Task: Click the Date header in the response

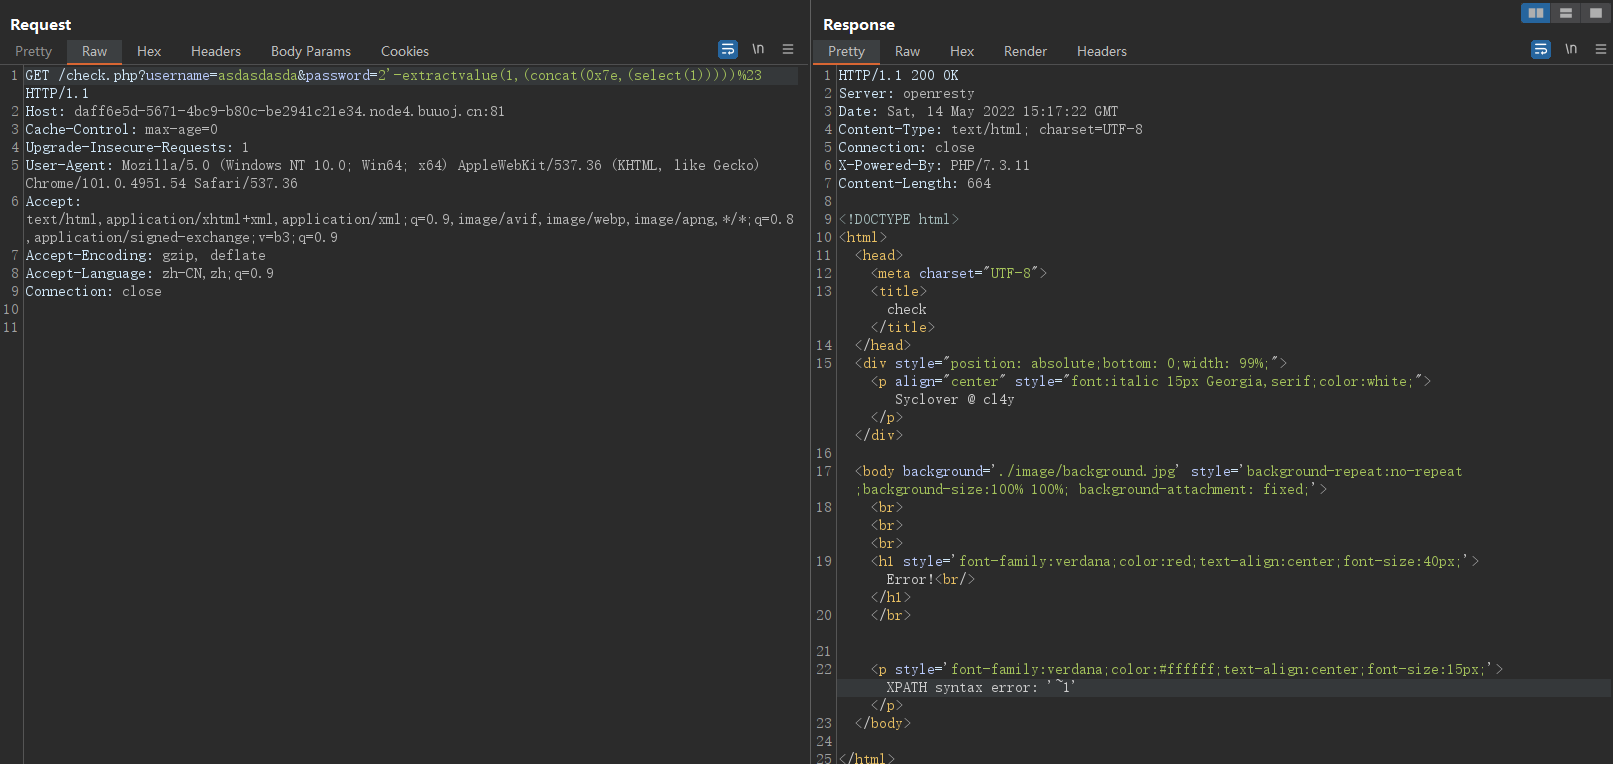Action: [978, 111]
